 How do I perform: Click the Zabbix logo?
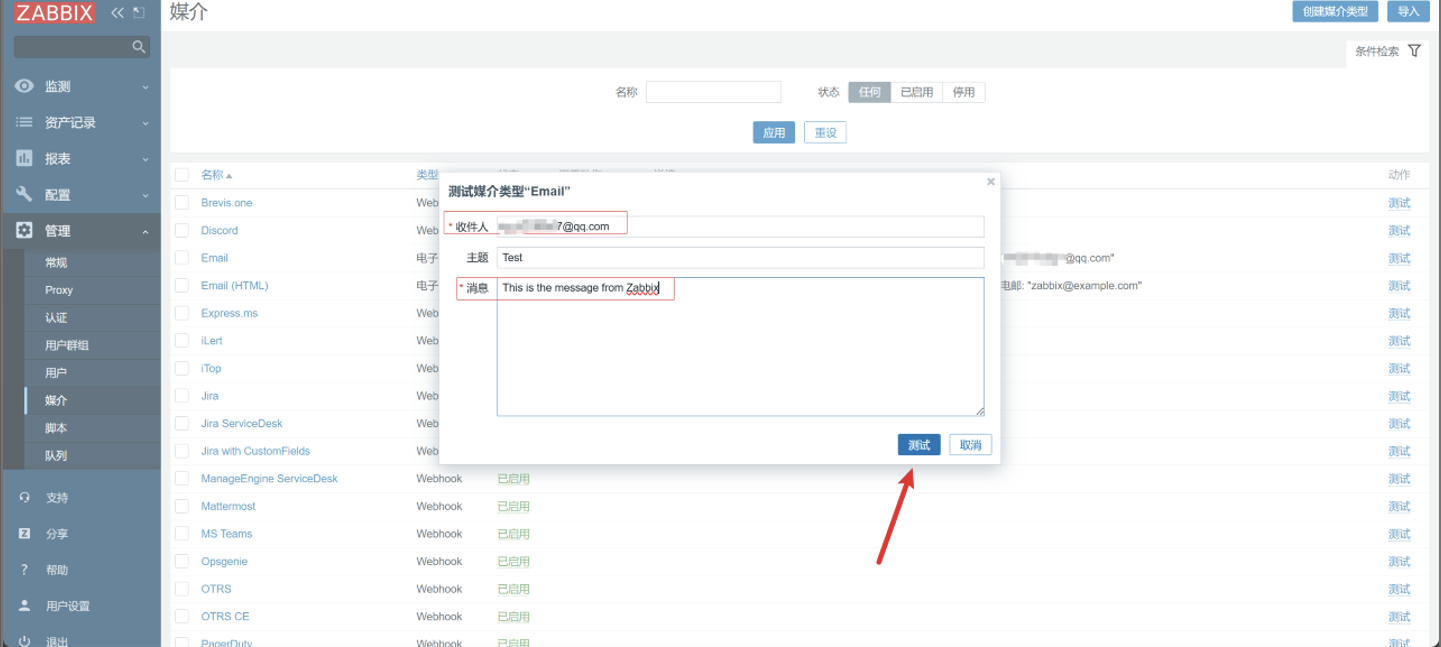click(x=55, y=13)
